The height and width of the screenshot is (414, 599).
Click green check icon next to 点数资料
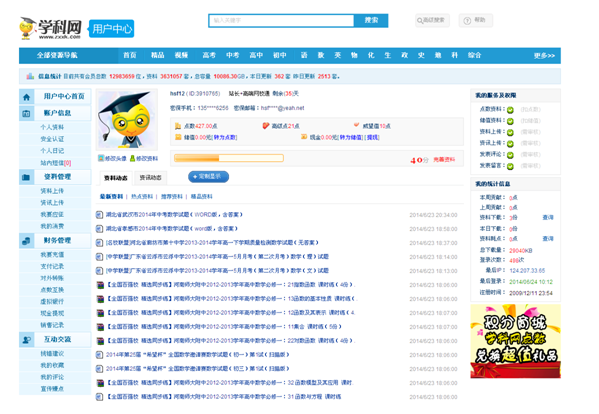click(510, 110)
